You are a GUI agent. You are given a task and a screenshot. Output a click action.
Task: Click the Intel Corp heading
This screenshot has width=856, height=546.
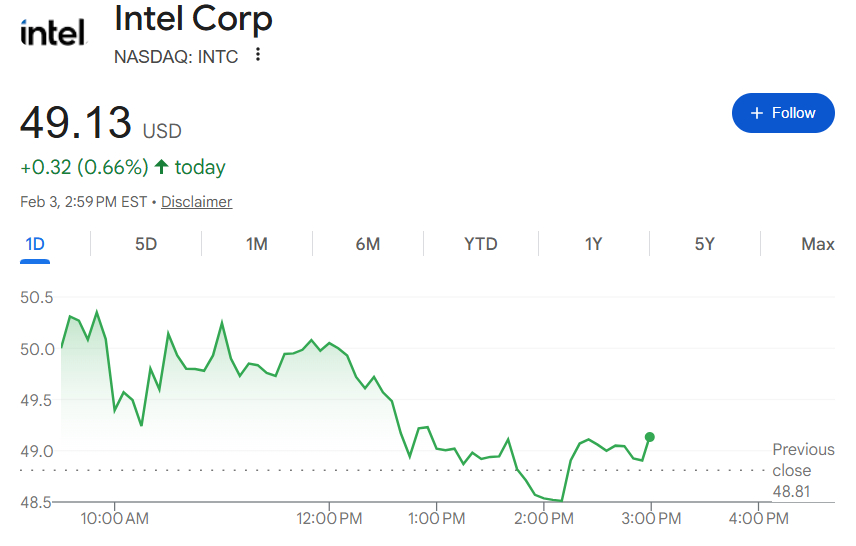point(193,18)
